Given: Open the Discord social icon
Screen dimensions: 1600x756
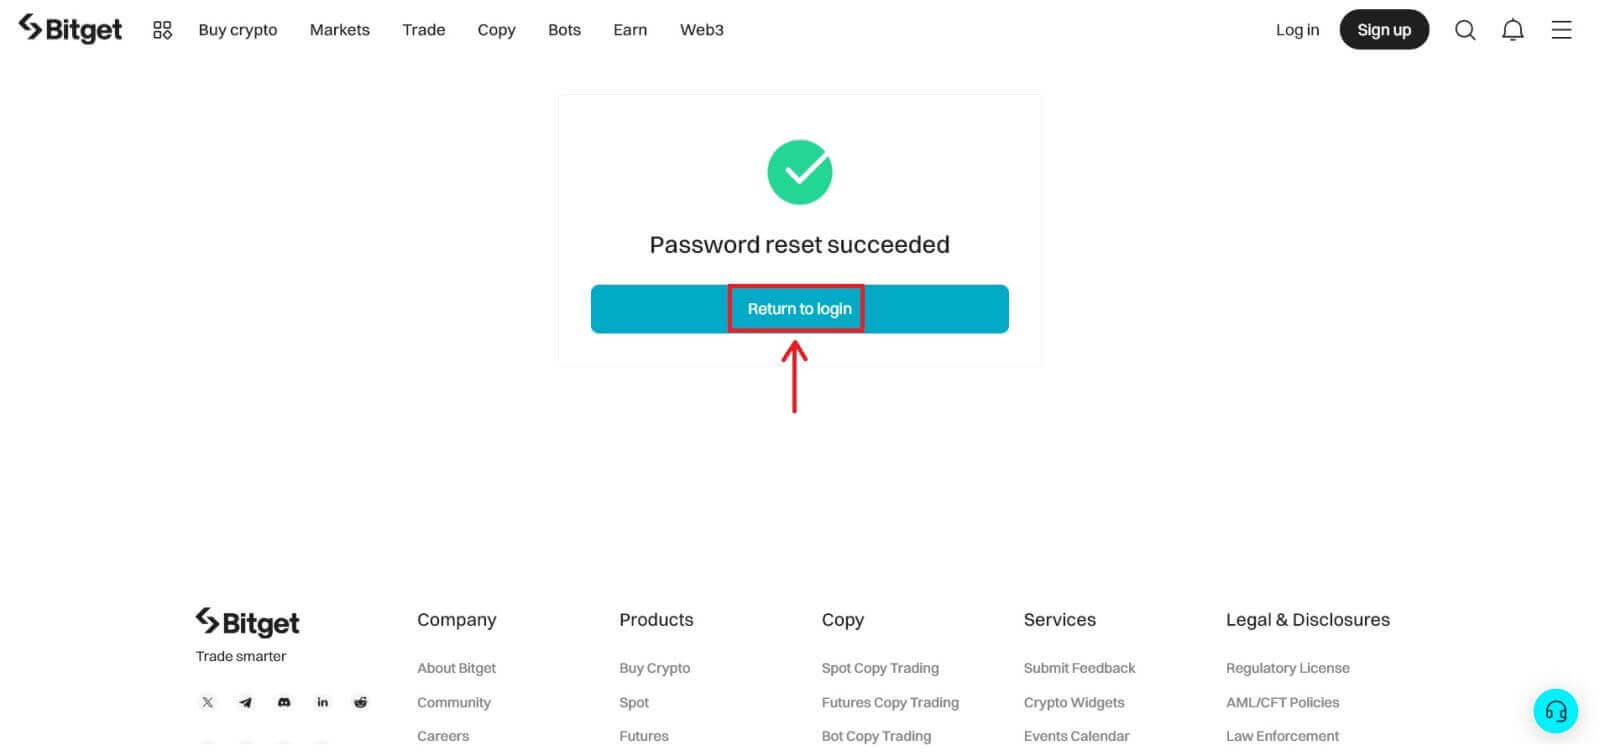Looking at the screenshot, I should 284,702.
